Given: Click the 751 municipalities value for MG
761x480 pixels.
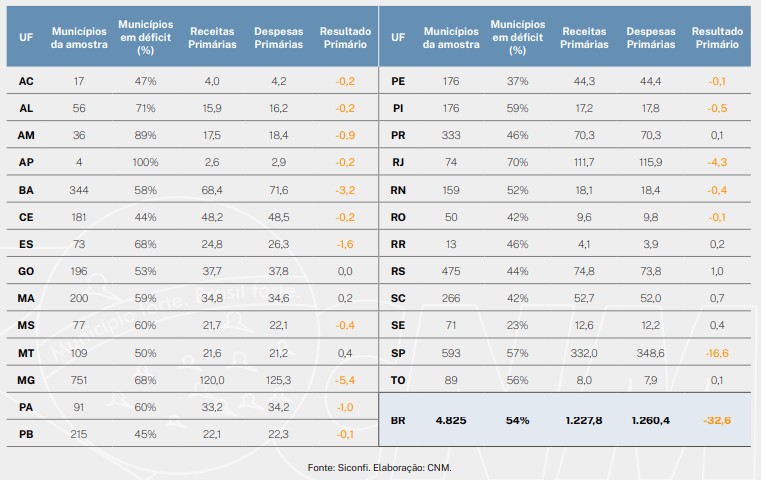Looking at the screenshot, I should point(78,380).
